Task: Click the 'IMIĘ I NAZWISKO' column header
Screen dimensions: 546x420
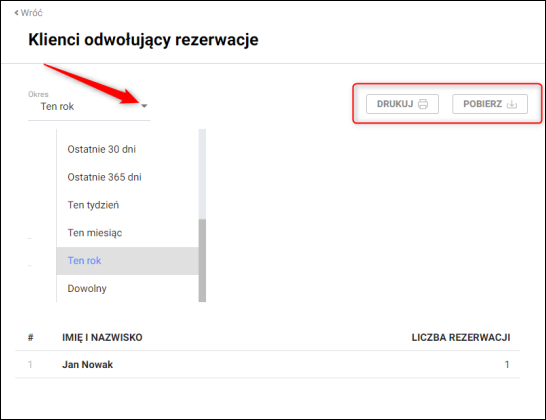Action: coord(102,337)
